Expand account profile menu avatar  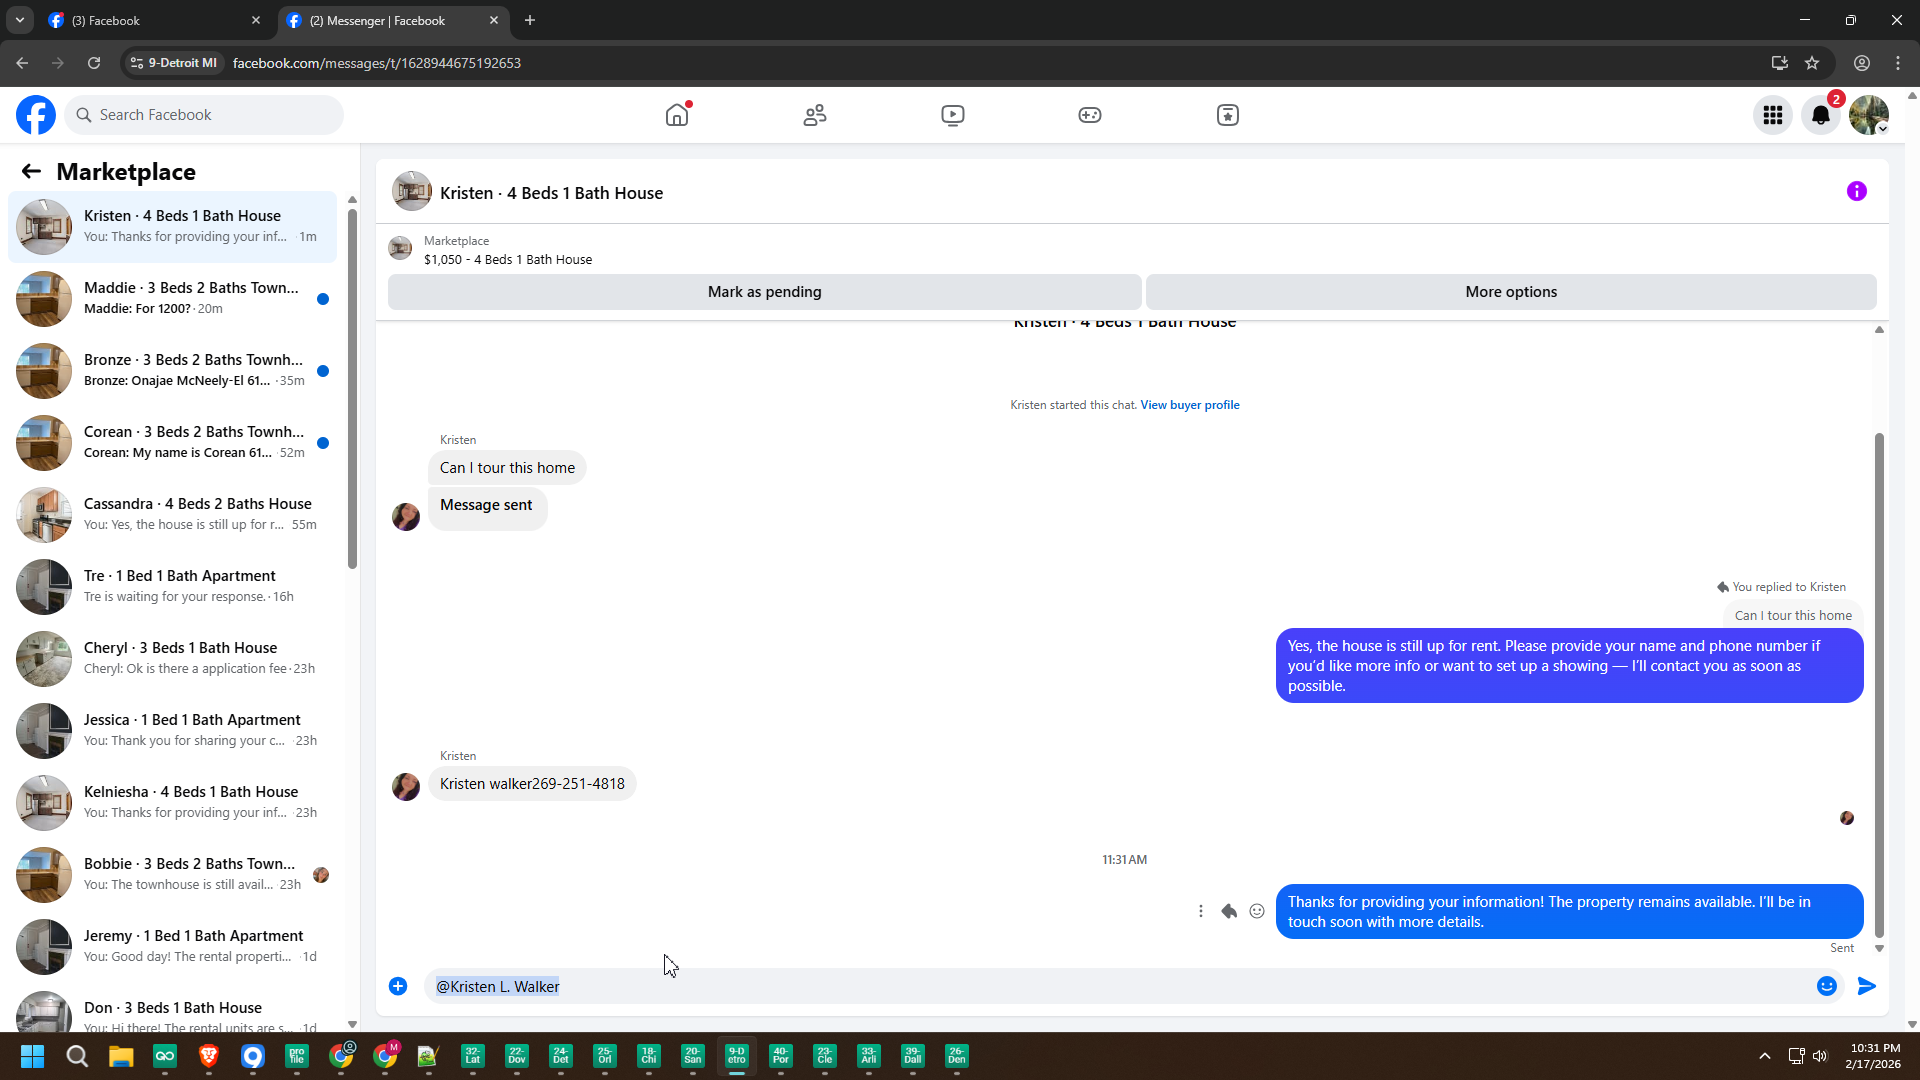pyautogui.click(x=1868, y=115)
